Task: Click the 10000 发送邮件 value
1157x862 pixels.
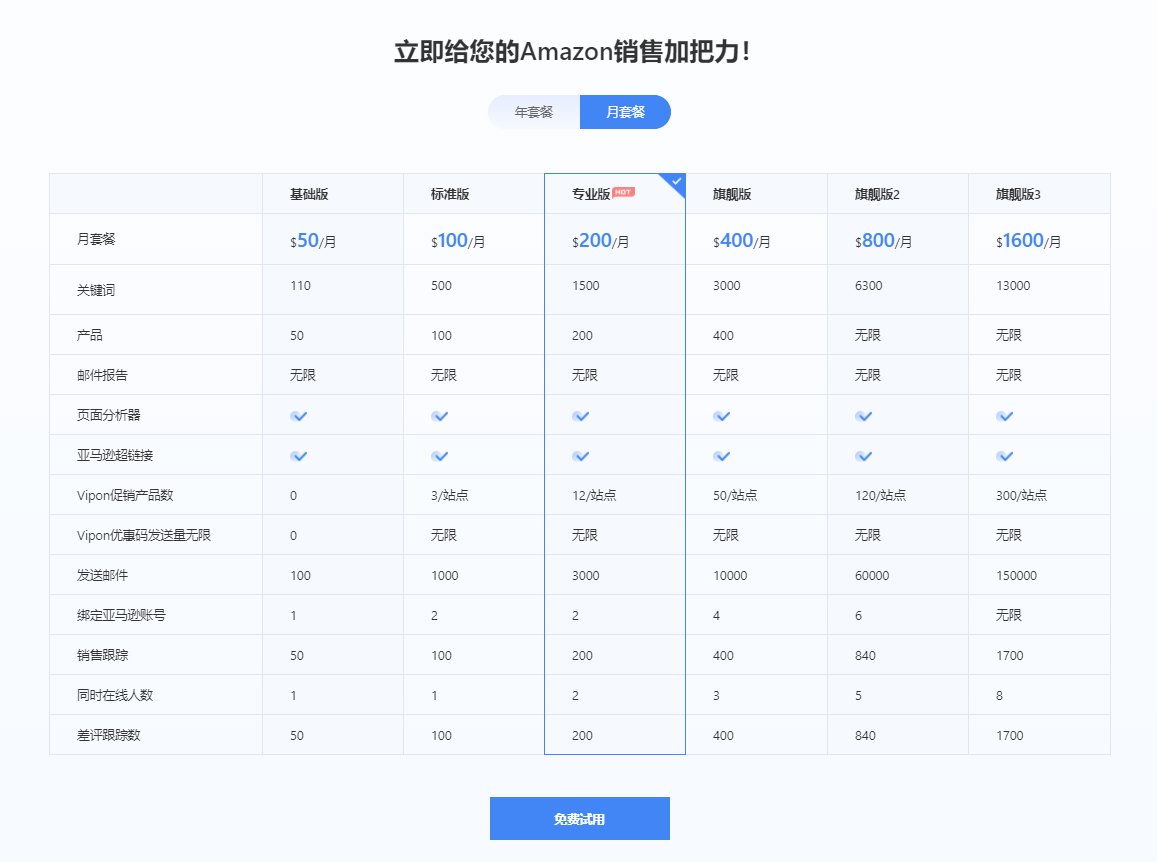Action: pyautogui.click(x=731, y=576)
